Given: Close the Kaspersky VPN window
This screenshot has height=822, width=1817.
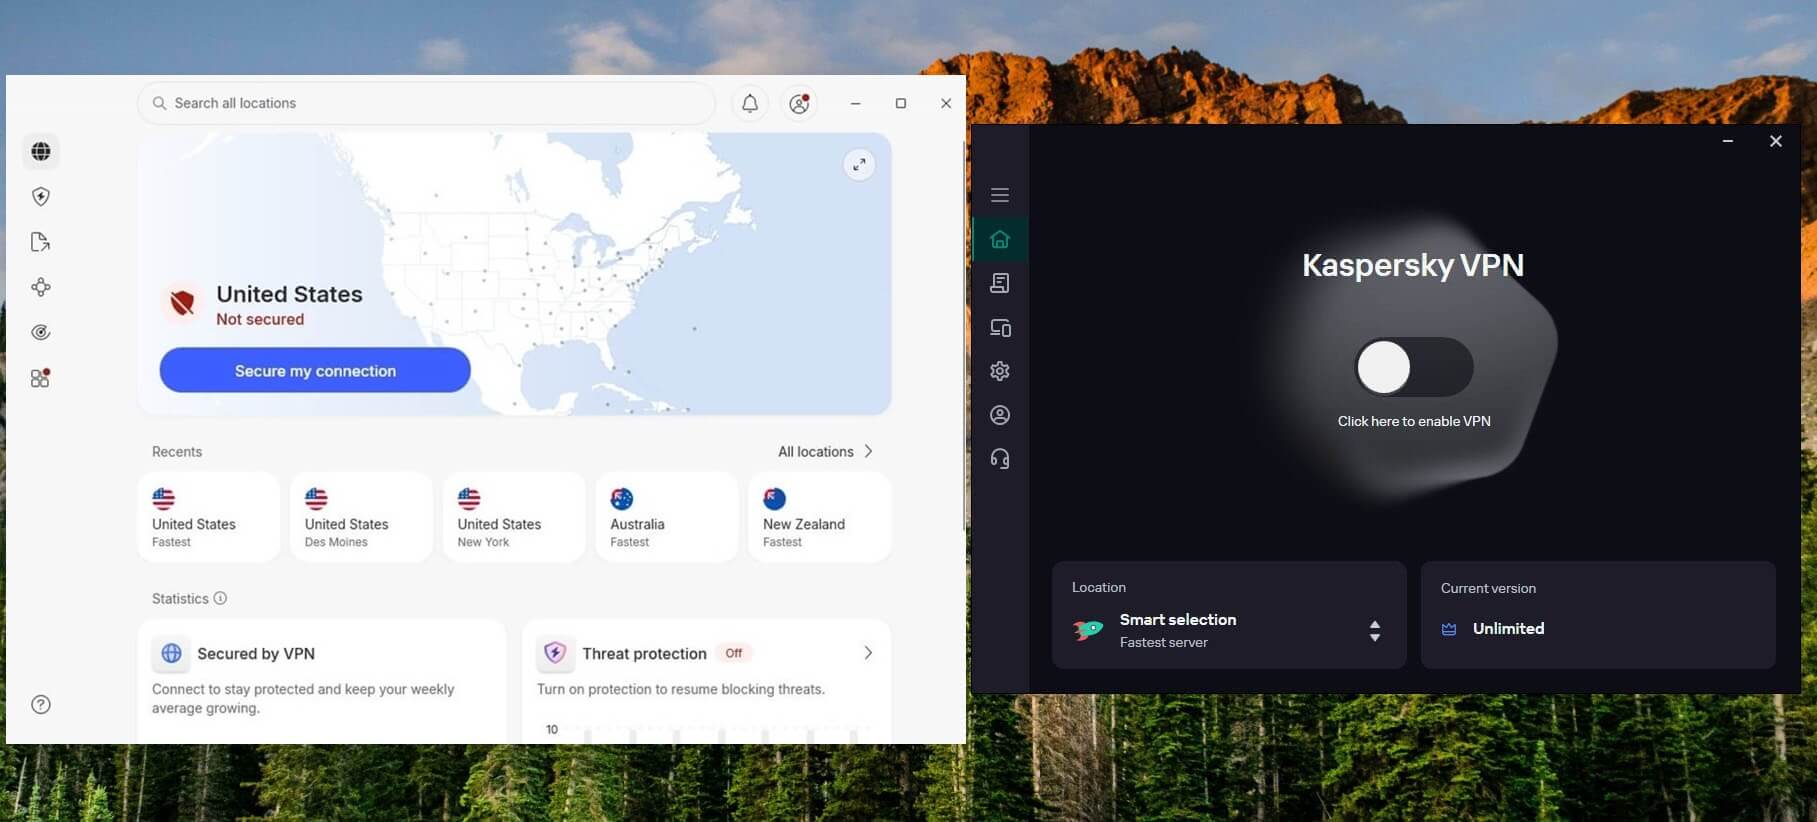Looking at the screenshot, I should coord(1776,141).
